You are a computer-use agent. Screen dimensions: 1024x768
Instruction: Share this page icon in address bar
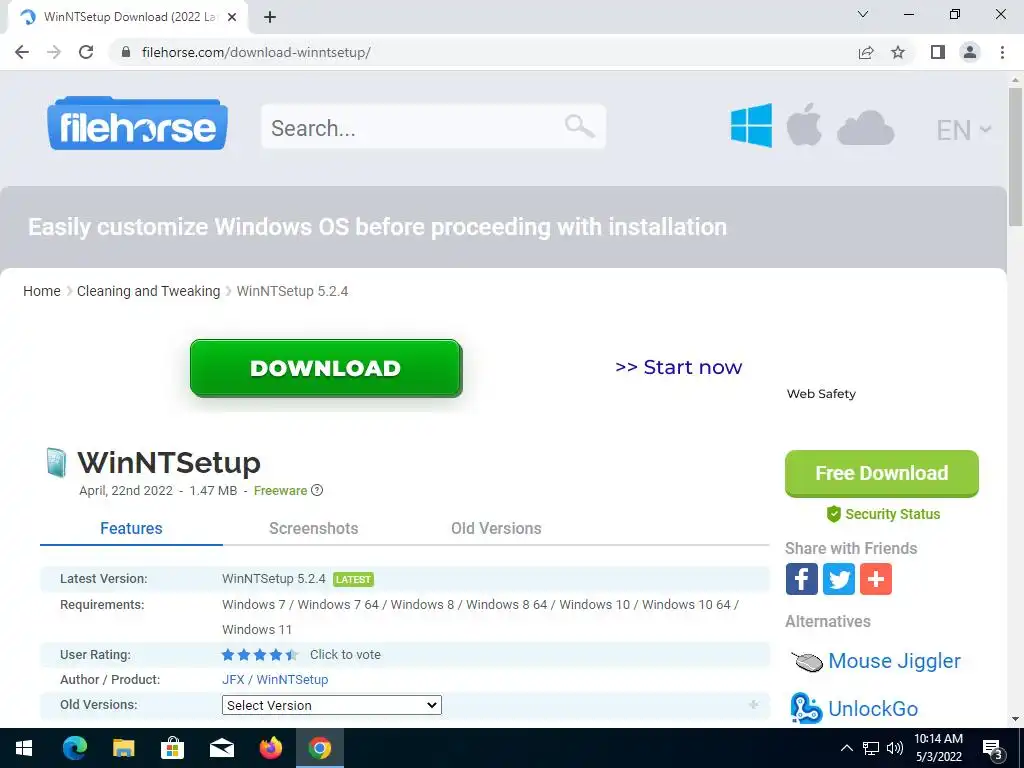tap(866, 52)
